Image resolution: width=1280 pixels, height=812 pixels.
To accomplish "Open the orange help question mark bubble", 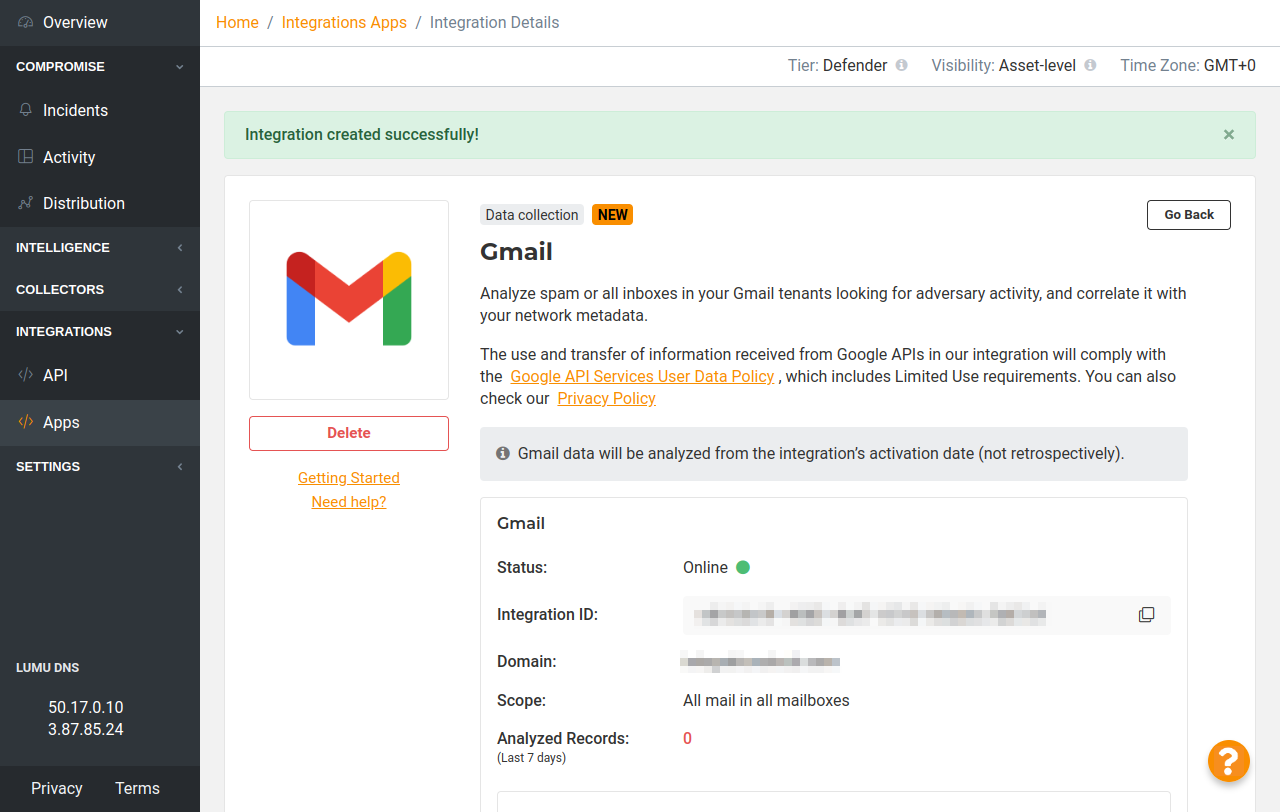I will click(1229, 761).
